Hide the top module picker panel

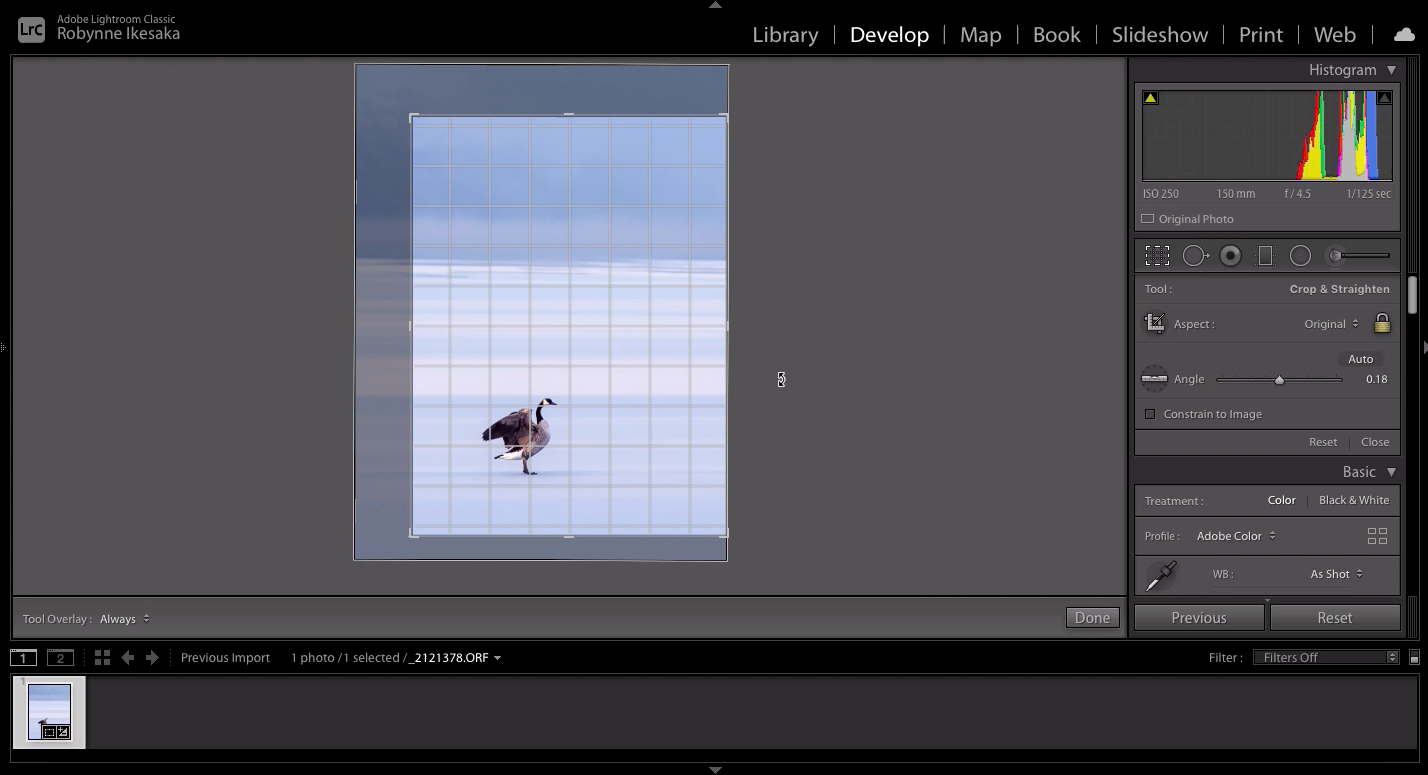tap(714, 5)
